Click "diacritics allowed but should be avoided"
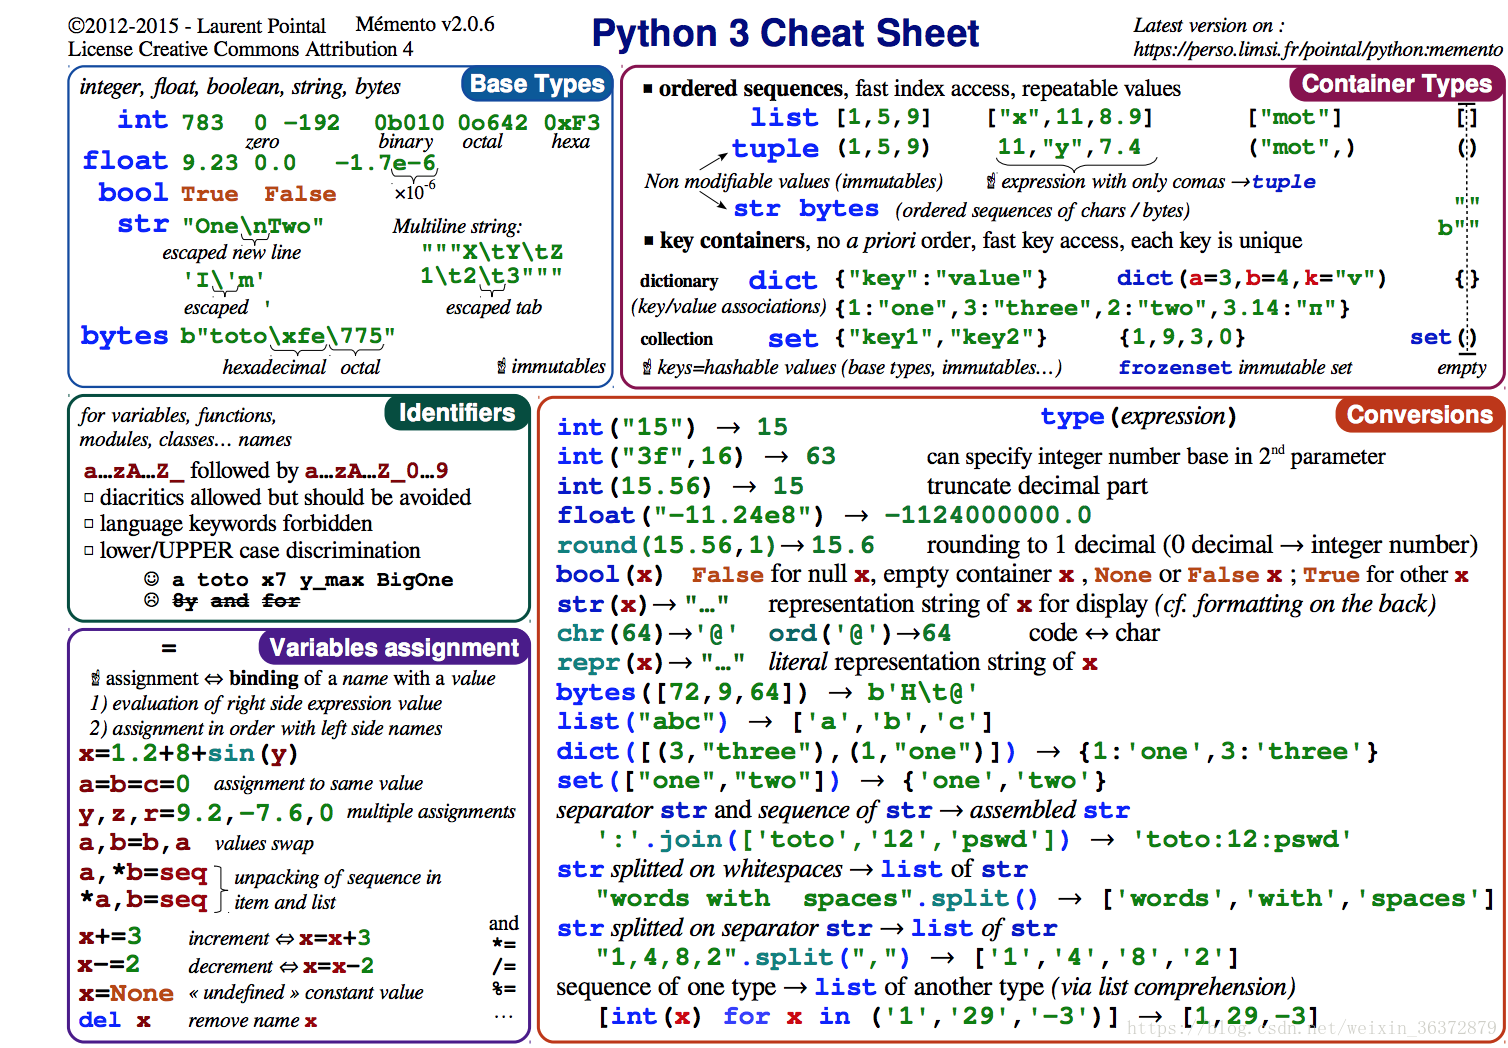This screenshot has height=1048, width=1508. tap(285, 498)
